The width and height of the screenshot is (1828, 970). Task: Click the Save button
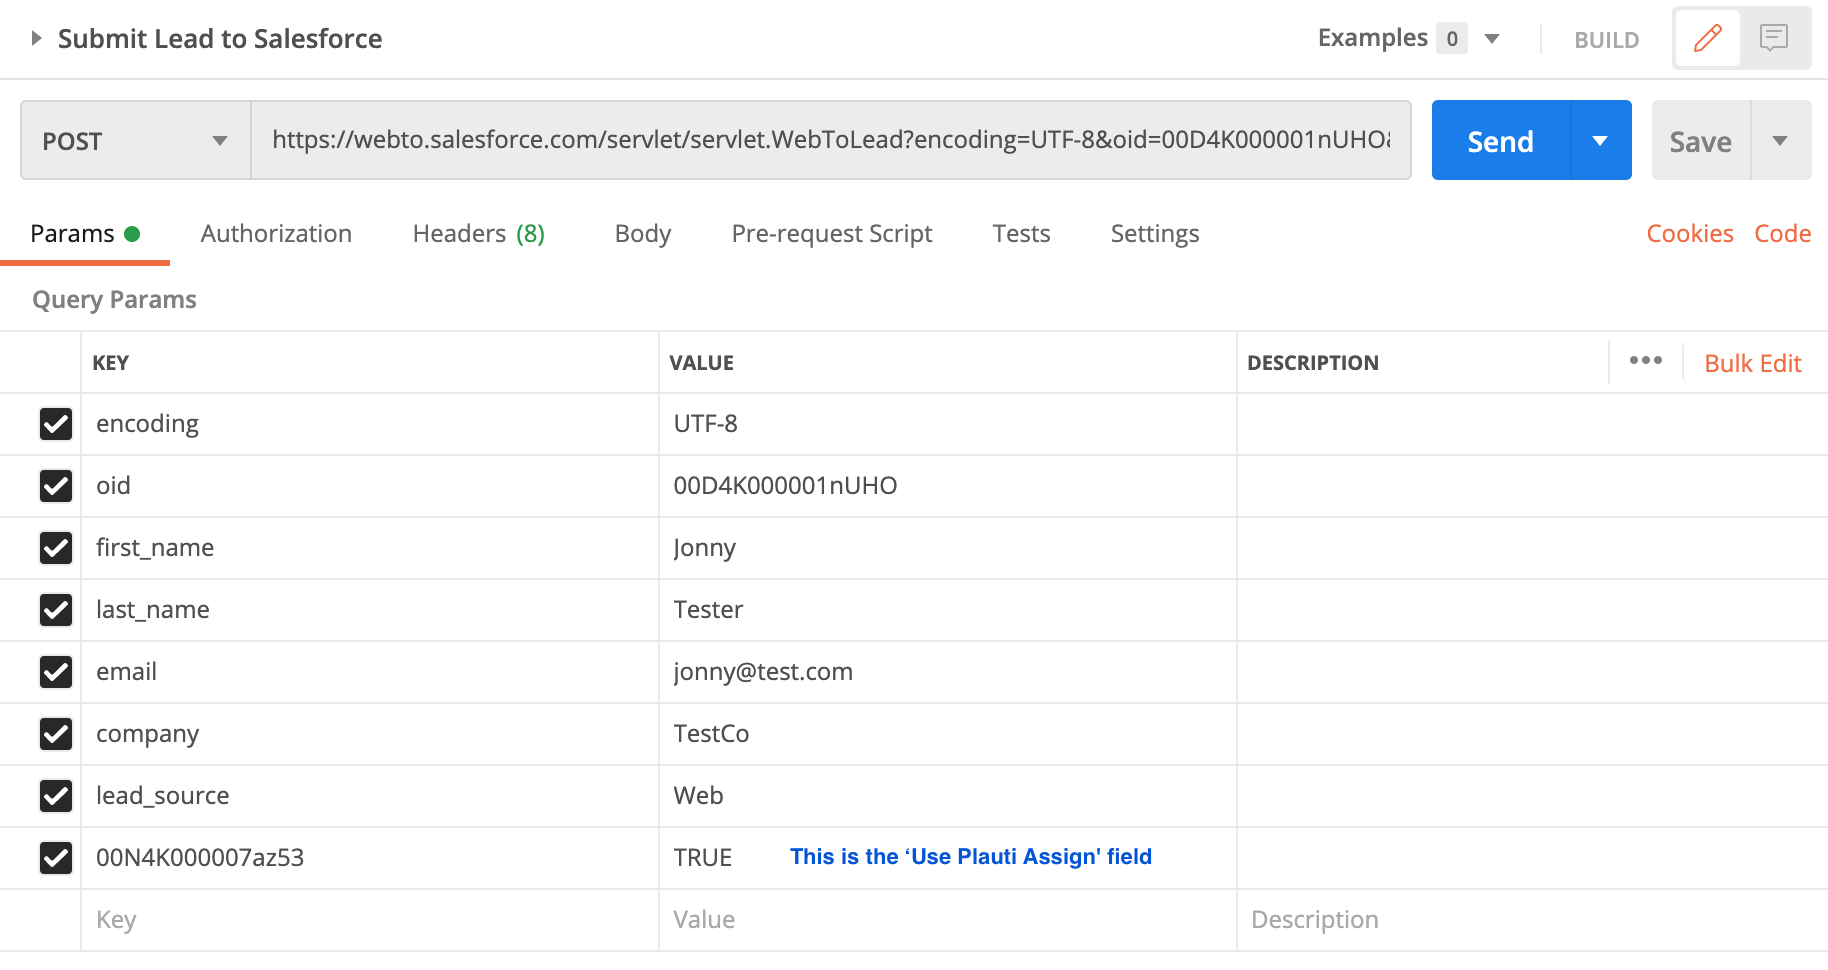[x=1701, y=140]
